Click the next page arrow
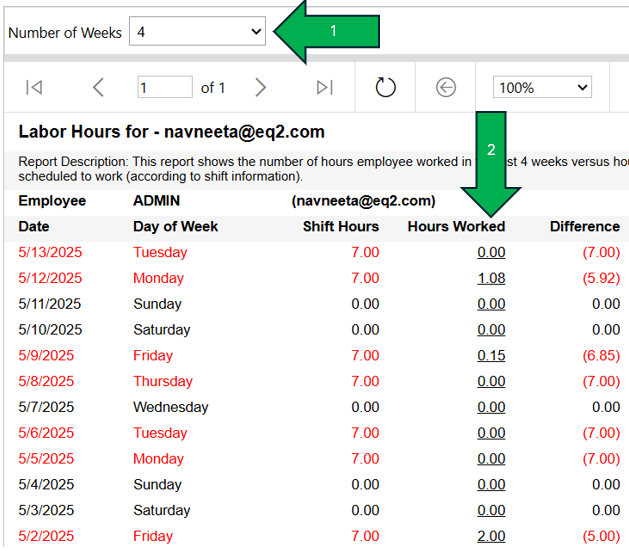This screenshot has width=629, height=551. pos(261,88)
